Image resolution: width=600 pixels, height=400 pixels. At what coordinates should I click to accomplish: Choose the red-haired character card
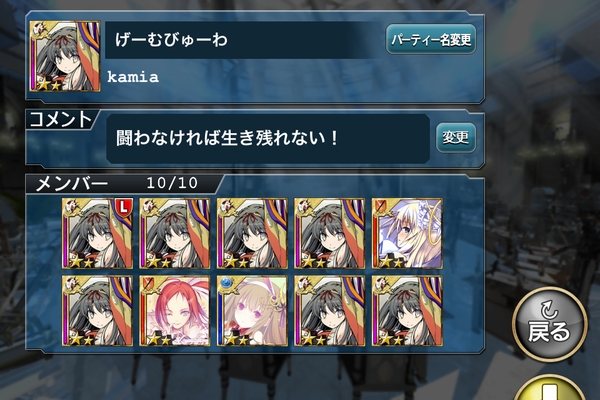coord(175,310)
